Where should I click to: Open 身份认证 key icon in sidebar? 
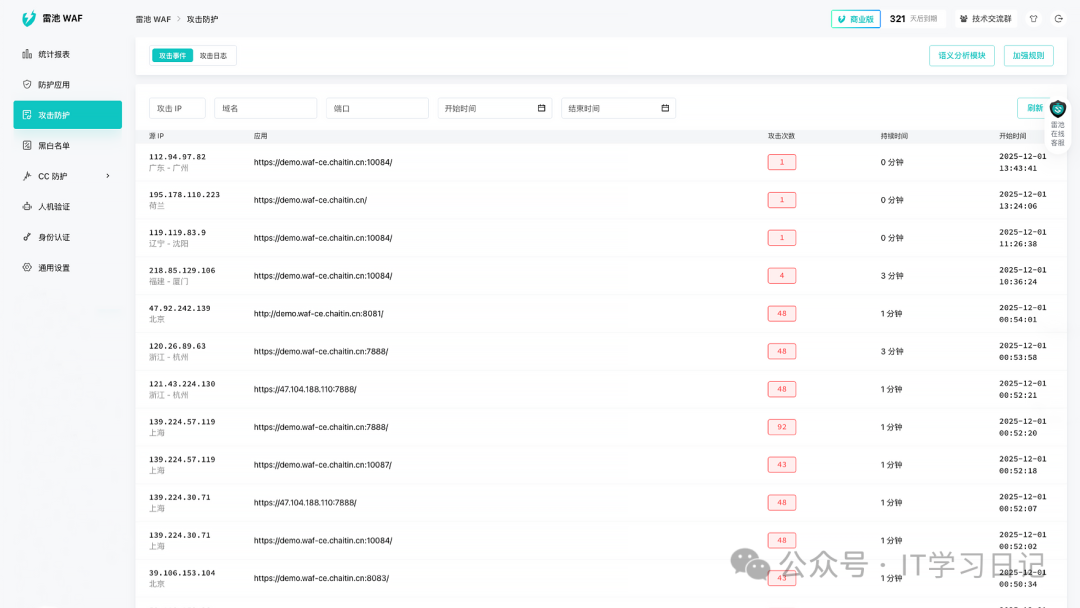(x=28, y=237)
